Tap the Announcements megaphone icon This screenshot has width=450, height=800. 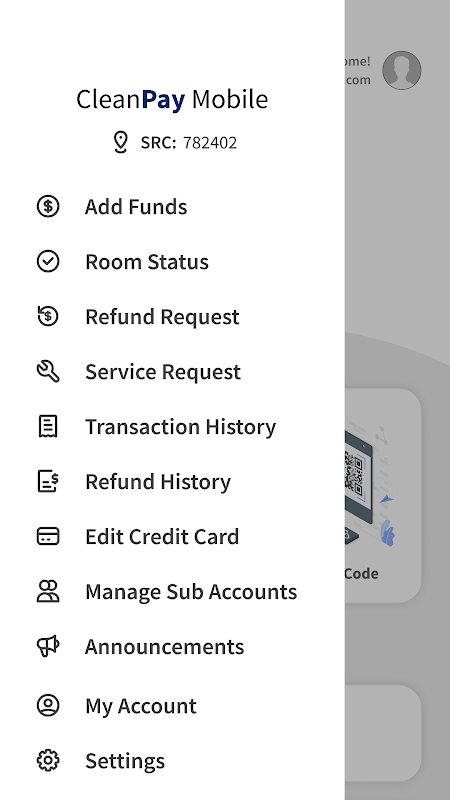click(x=48, y=646)
